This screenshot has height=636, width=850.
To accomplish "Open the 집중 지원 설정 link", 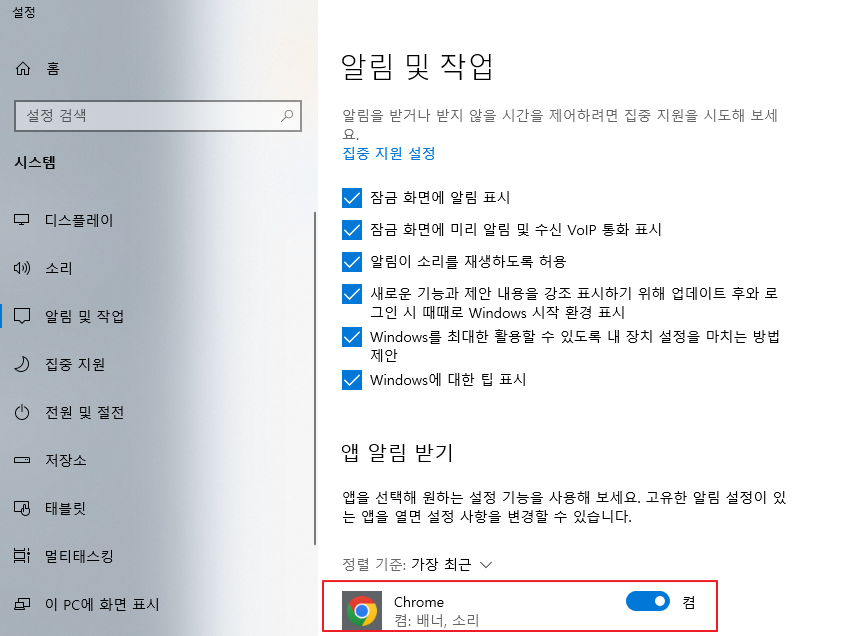I will 389,153.
